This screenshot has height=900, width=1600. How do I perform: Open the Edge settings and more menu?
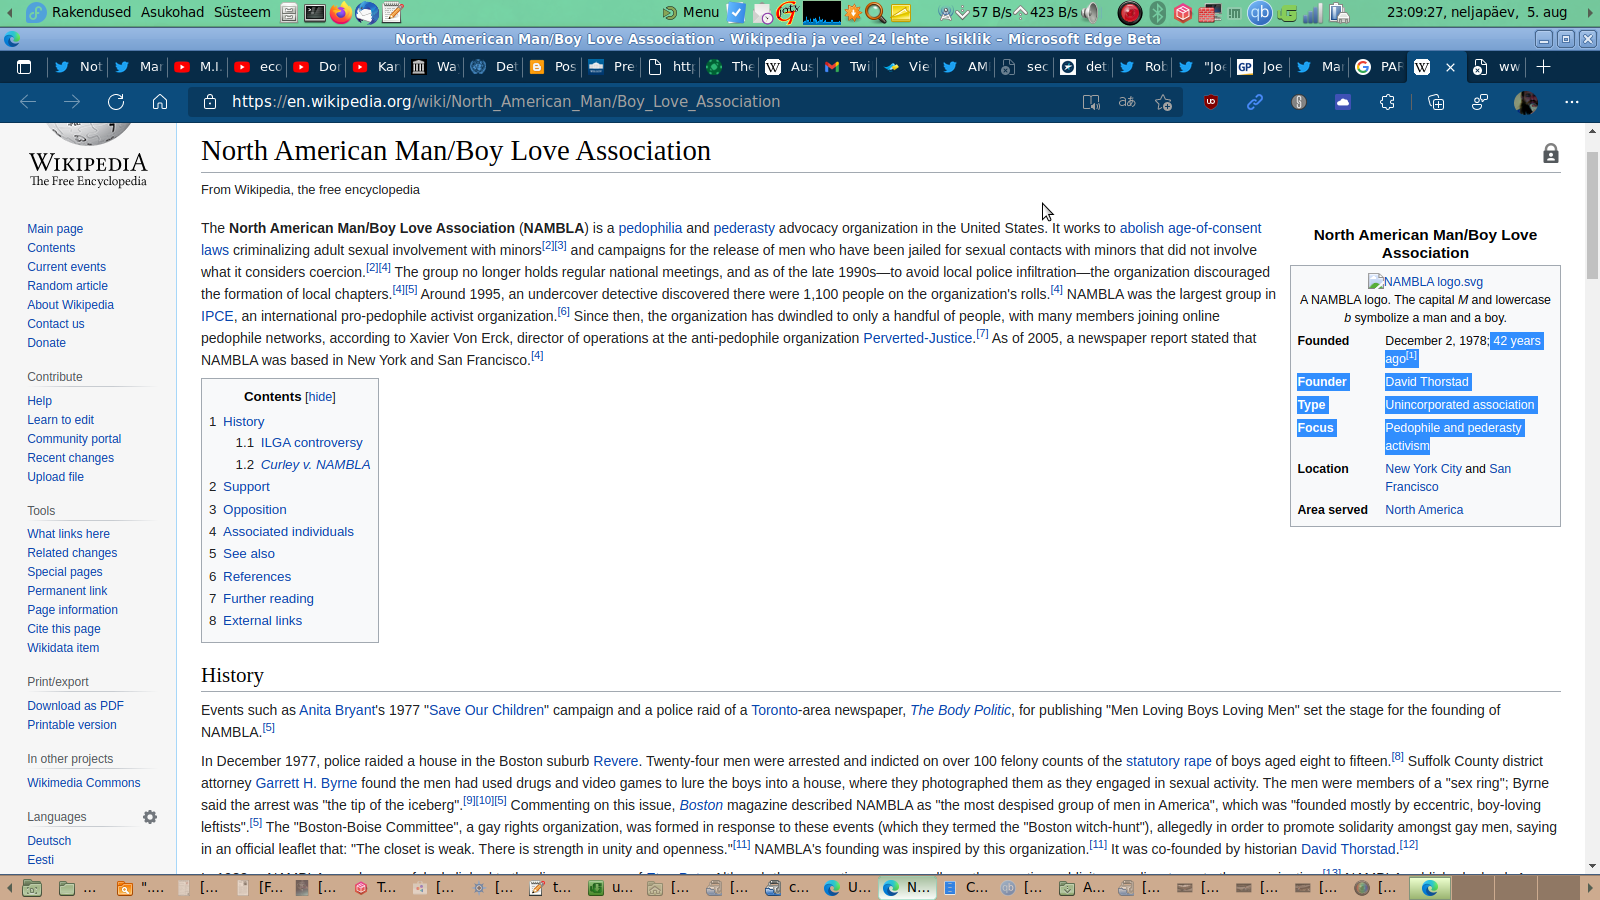1572,102
